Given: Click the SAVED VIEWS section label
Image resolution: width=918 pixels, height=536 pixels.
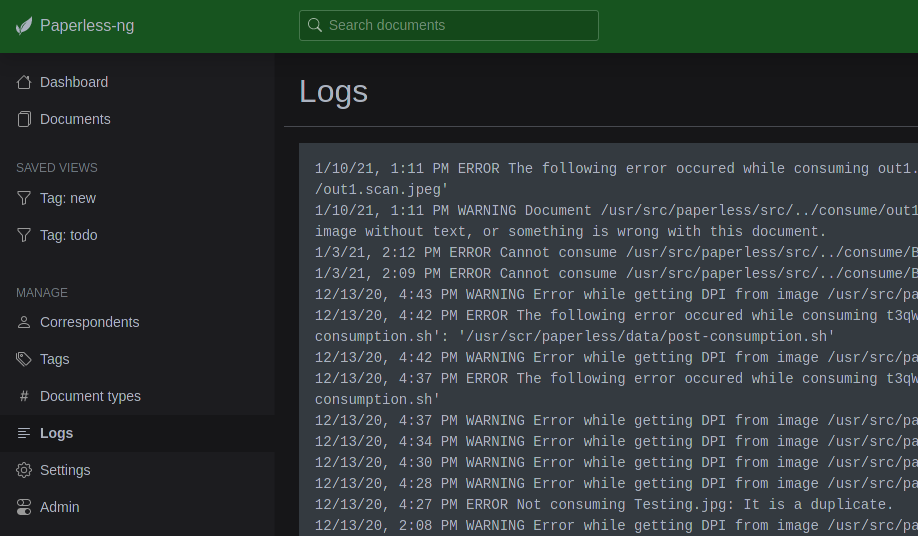Looking at the screenshot, I should [x=57, y=168].
